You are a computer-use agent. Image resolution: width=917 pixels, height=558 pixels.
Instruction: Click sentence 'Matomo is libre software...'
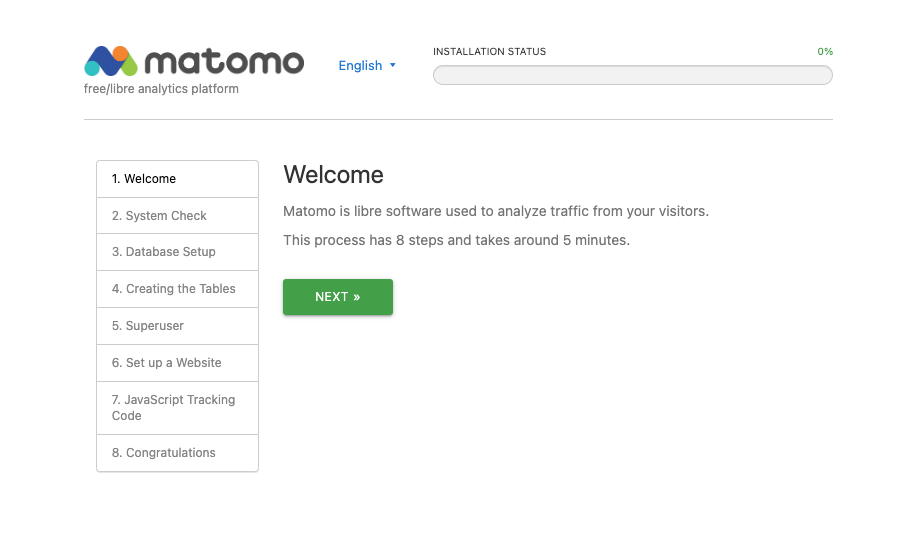click(496, 211)
